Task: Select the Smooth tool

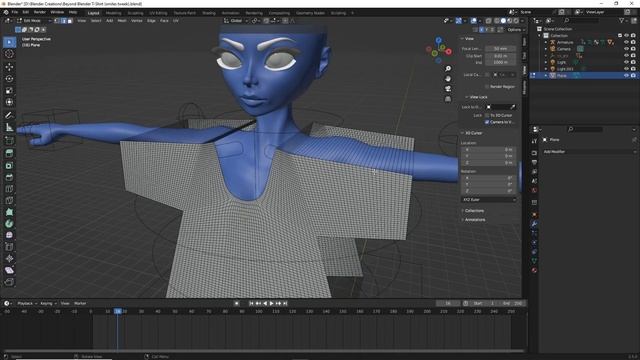Action: point(9,235)
